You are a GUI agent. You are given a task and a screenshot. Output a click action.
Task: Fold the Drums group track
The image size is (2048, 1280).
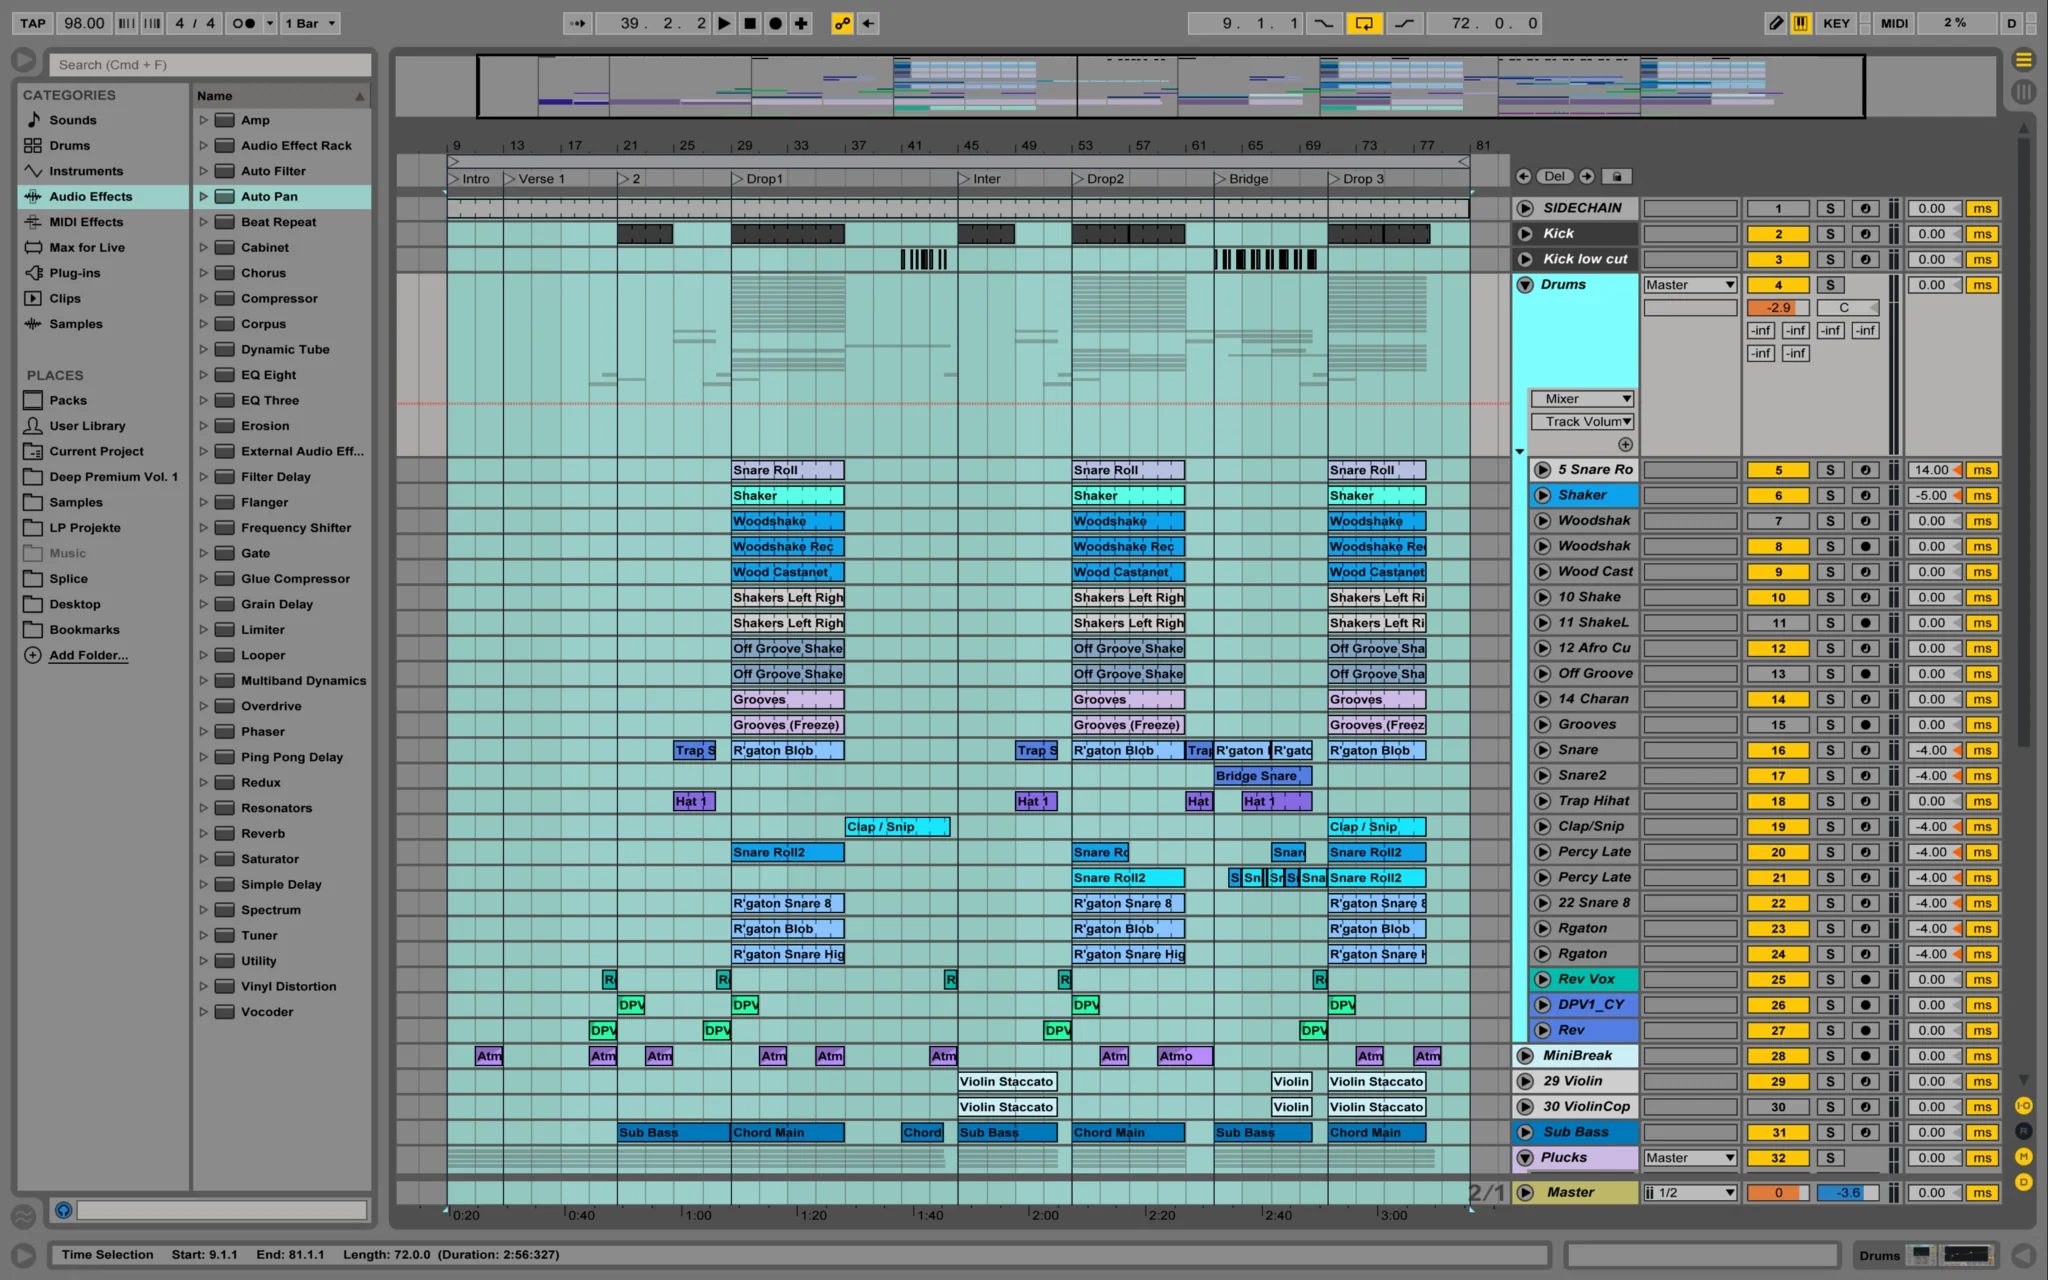click(1525, 285)
